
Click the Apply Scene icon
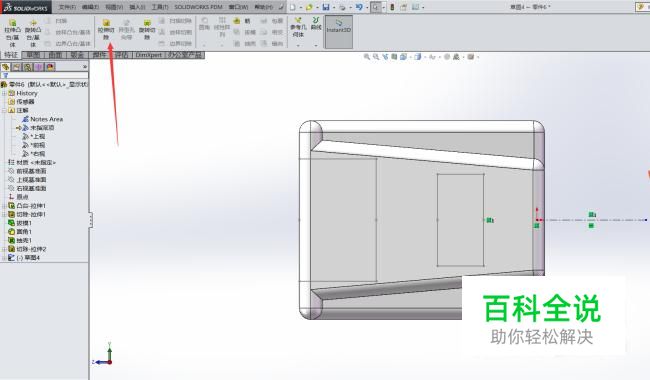click(456, 57)
